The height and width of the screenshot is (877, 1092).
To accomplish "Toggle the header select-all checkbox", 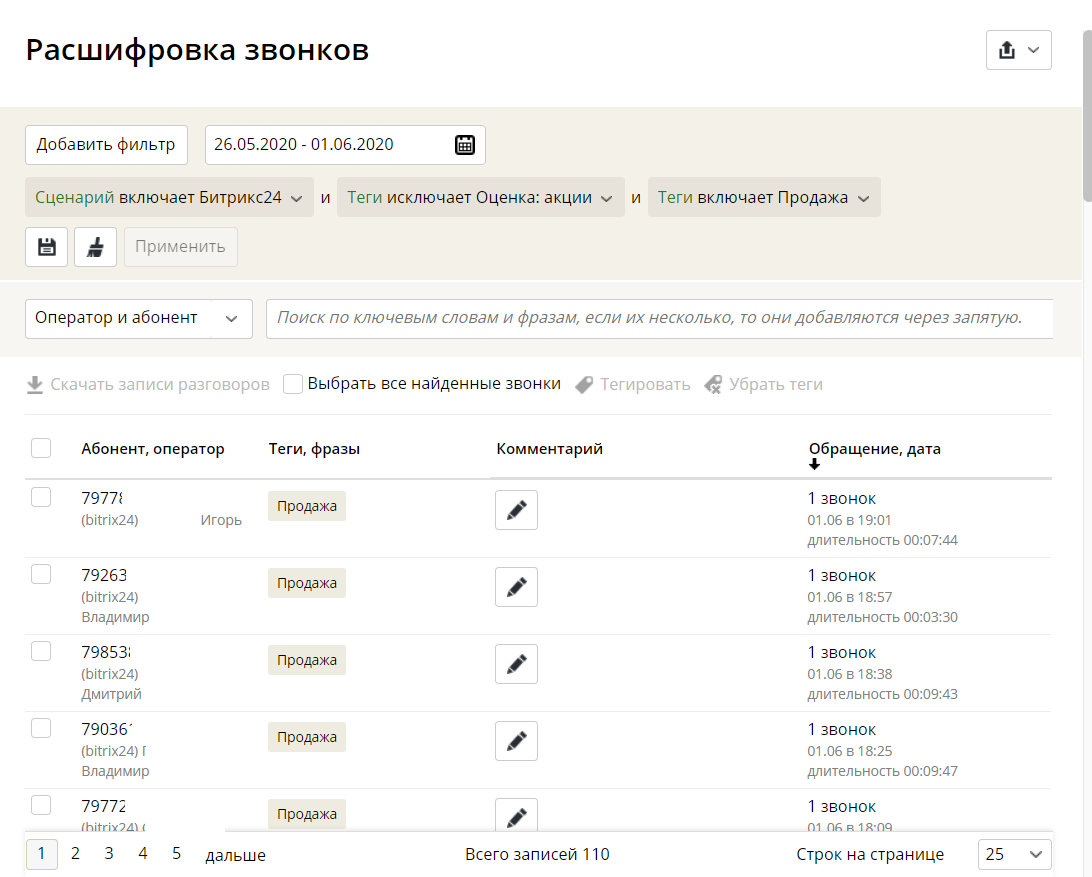I will 41,448.
